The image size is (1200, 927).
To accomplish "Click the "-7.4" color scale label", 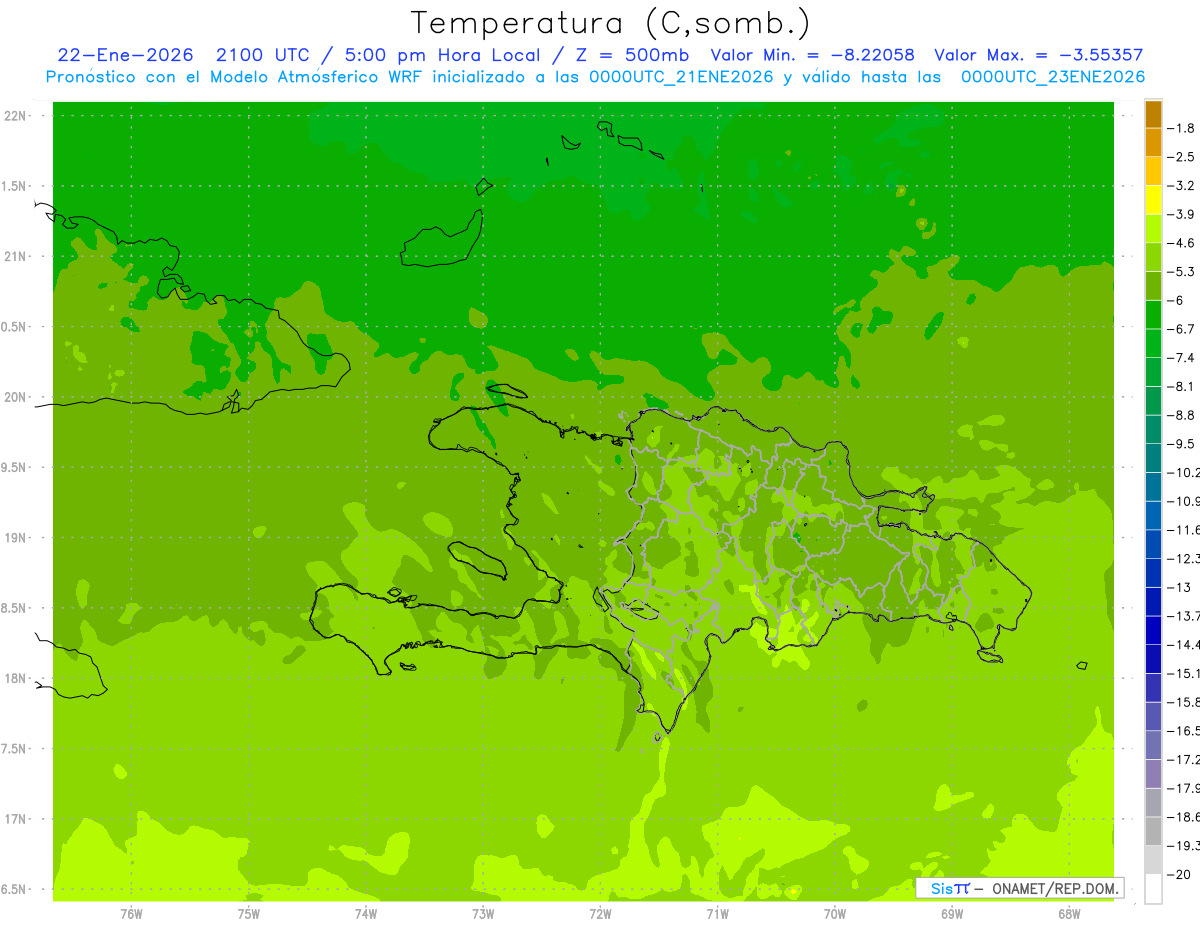I will coord(1182,358).
